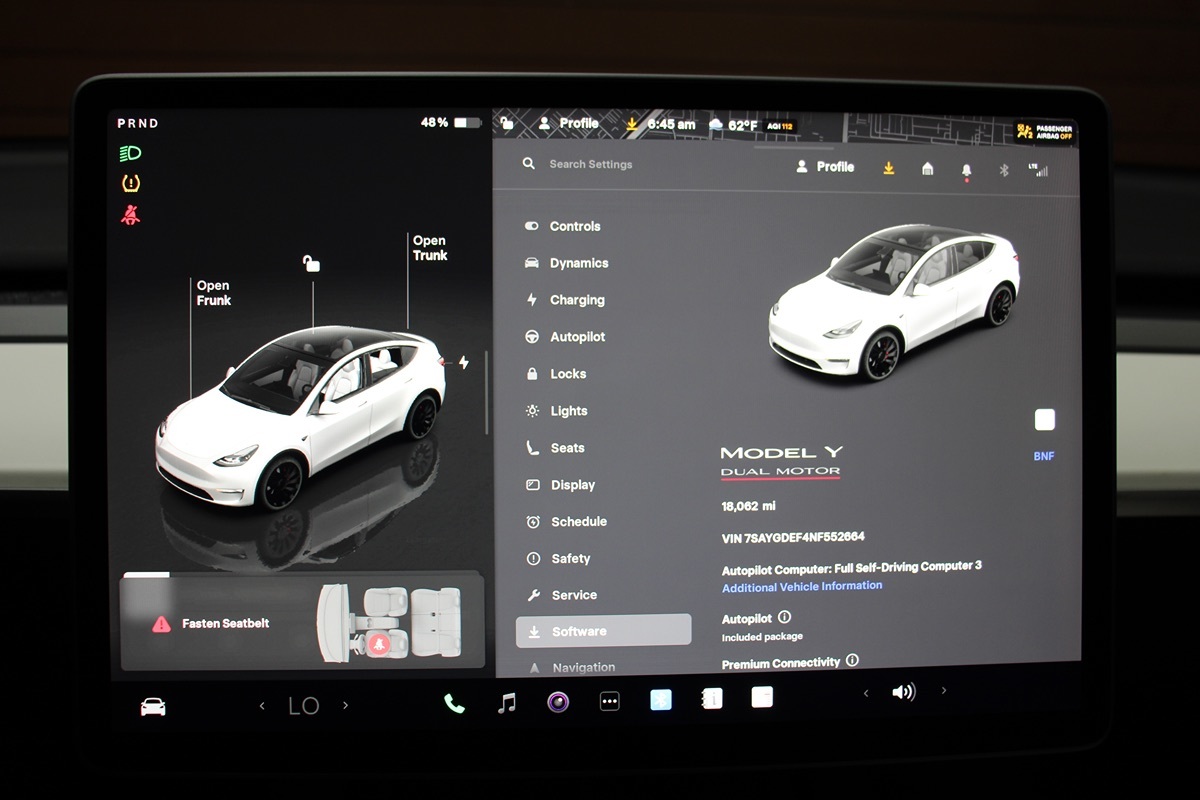Open the all apps three-dot launcher
This screenshot has height=800, width=1200.
click(609, 702)
